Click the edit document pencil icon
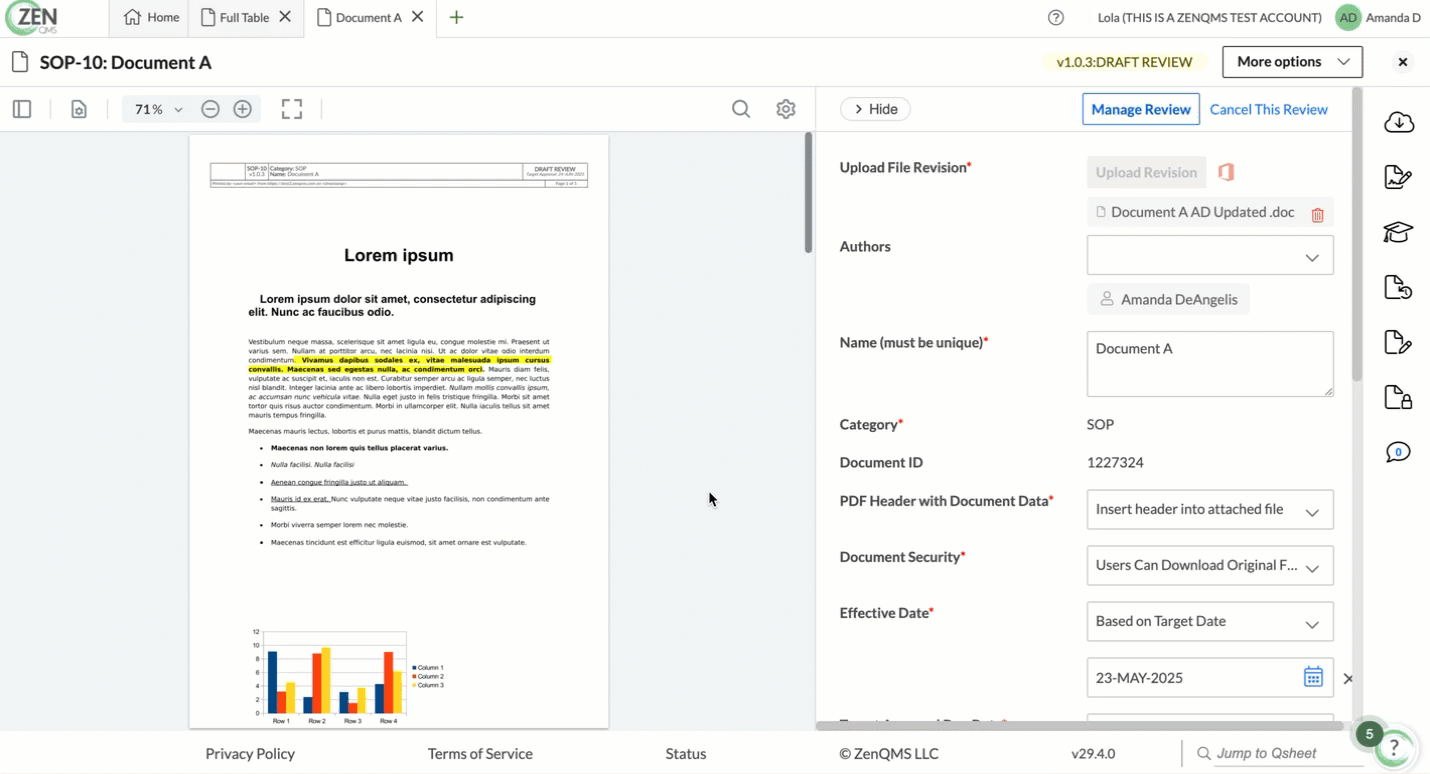The width and height of the screenshot is (1430, 774). 1398,343
